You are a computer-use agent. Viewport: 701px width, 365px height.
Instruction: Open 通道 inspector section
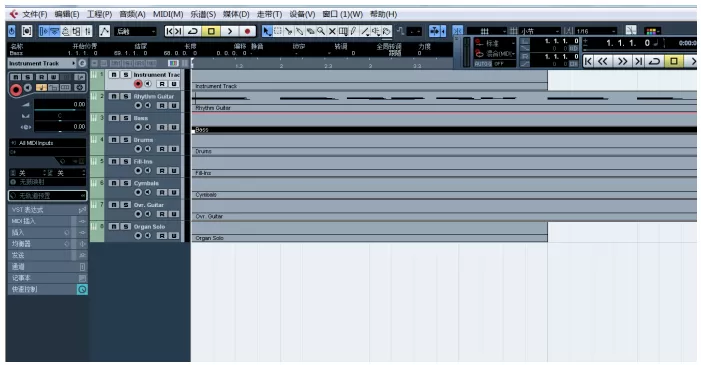[x=47, y=267]
